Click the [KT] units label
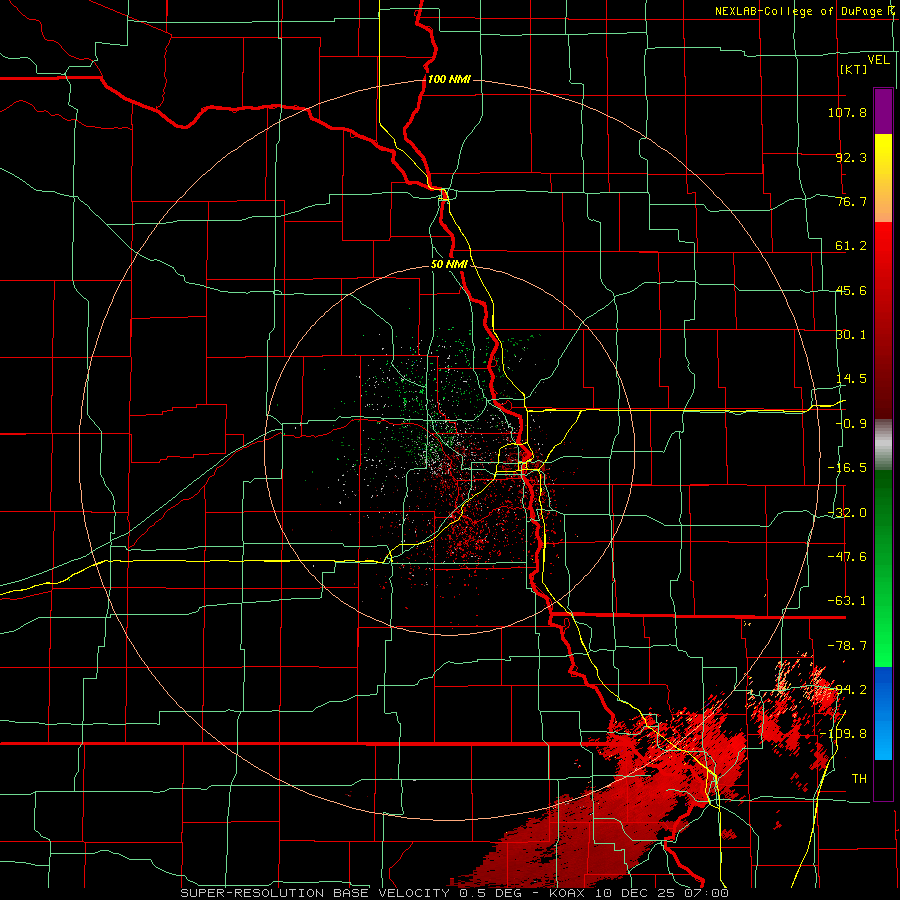 pyautogui.click(x=854, y=69)
